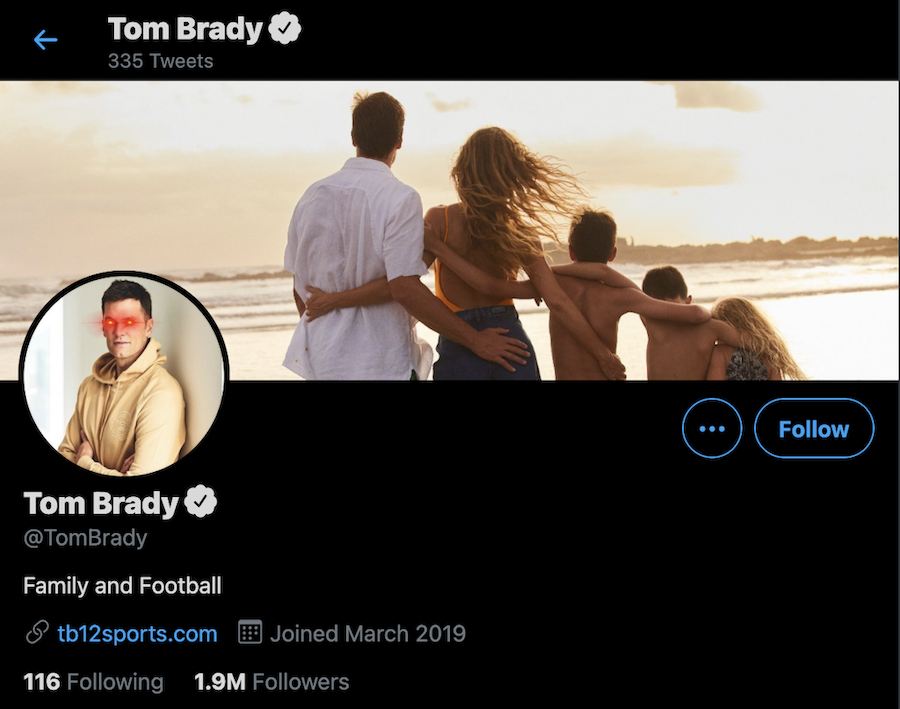
Task: Click the Joined March 2019 text
Action: 367,633
